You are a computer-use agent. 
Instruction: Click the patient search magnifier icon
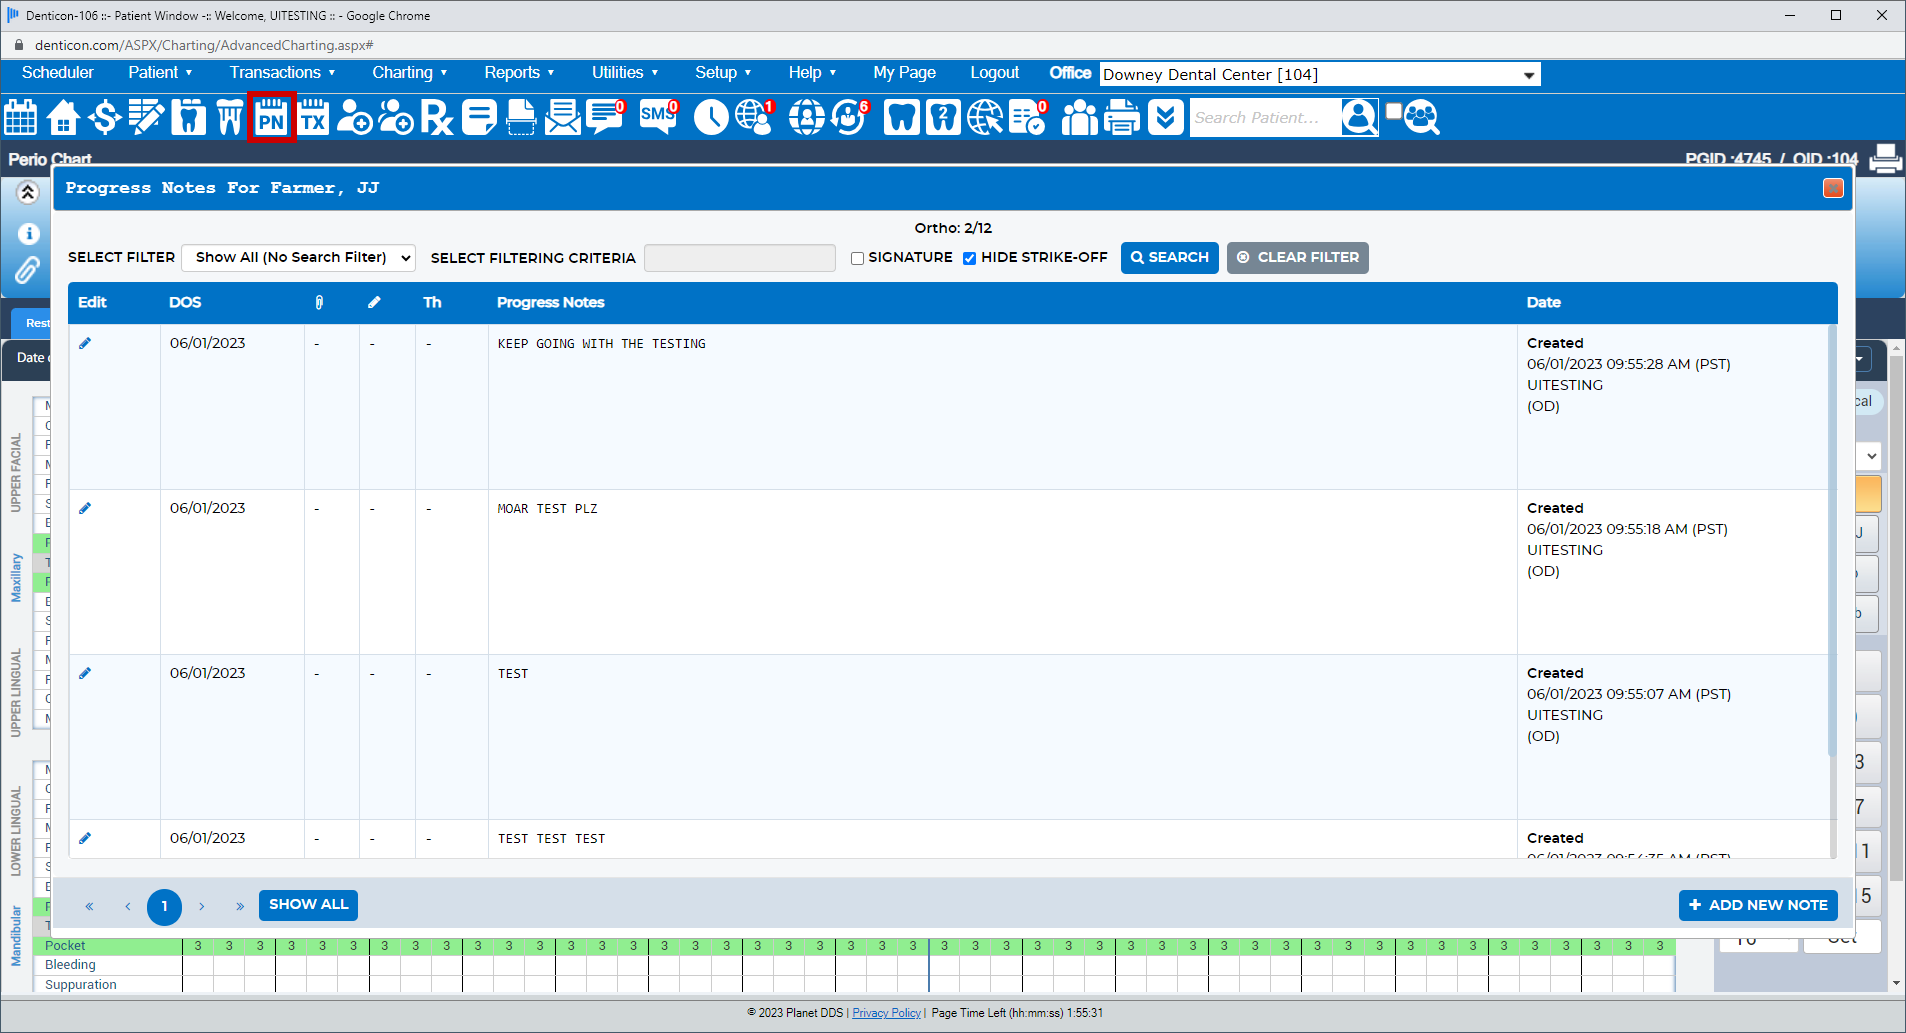pyautogui.click(x=1360, y=117)
